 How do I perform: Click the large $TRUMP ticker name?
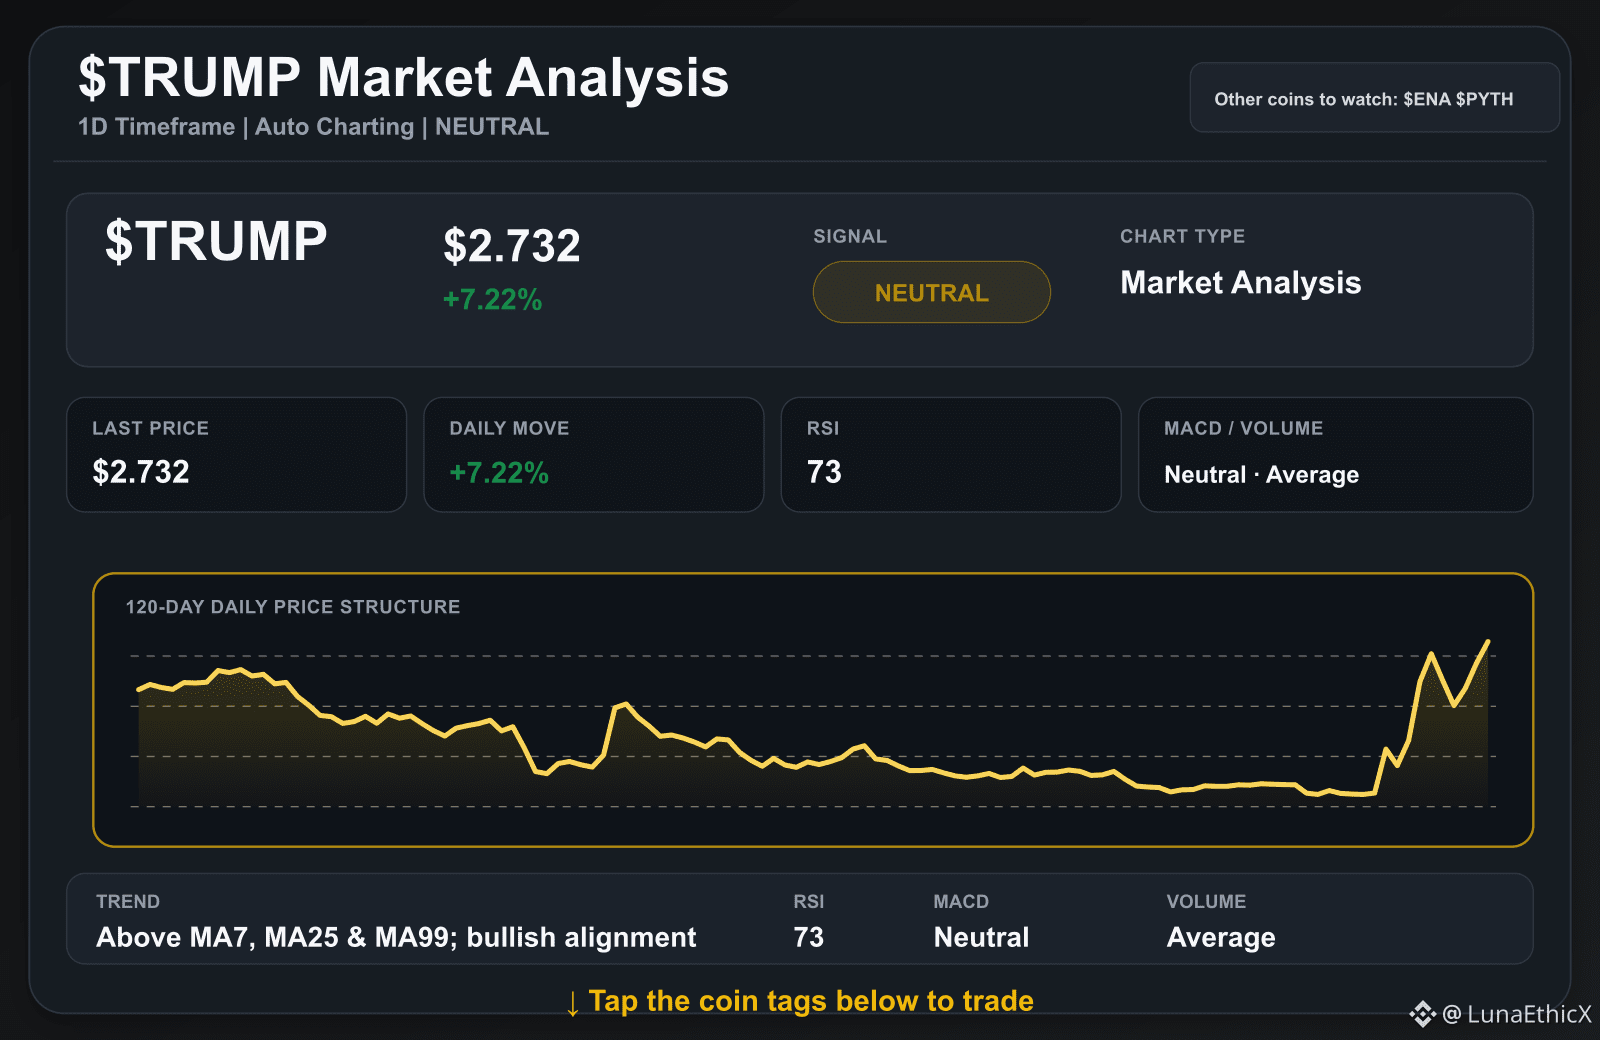[216, 241]
